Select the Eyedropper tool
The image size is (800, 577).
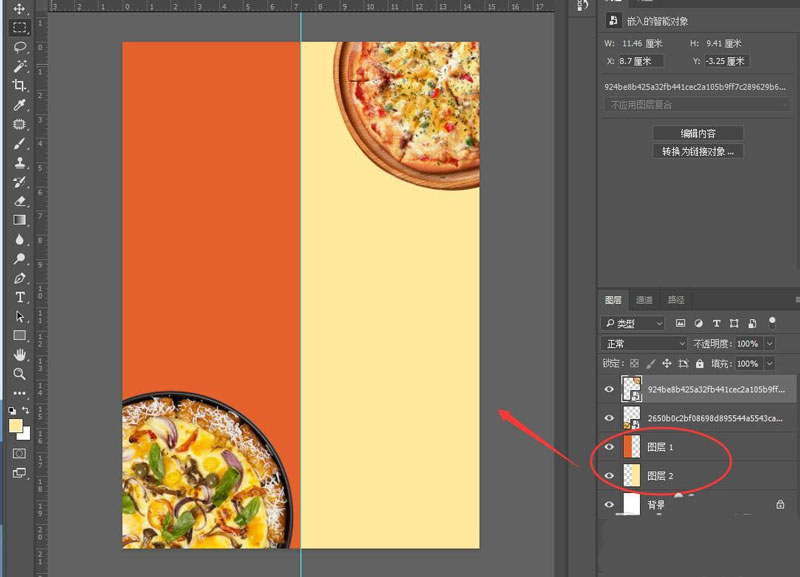(19, 105)
